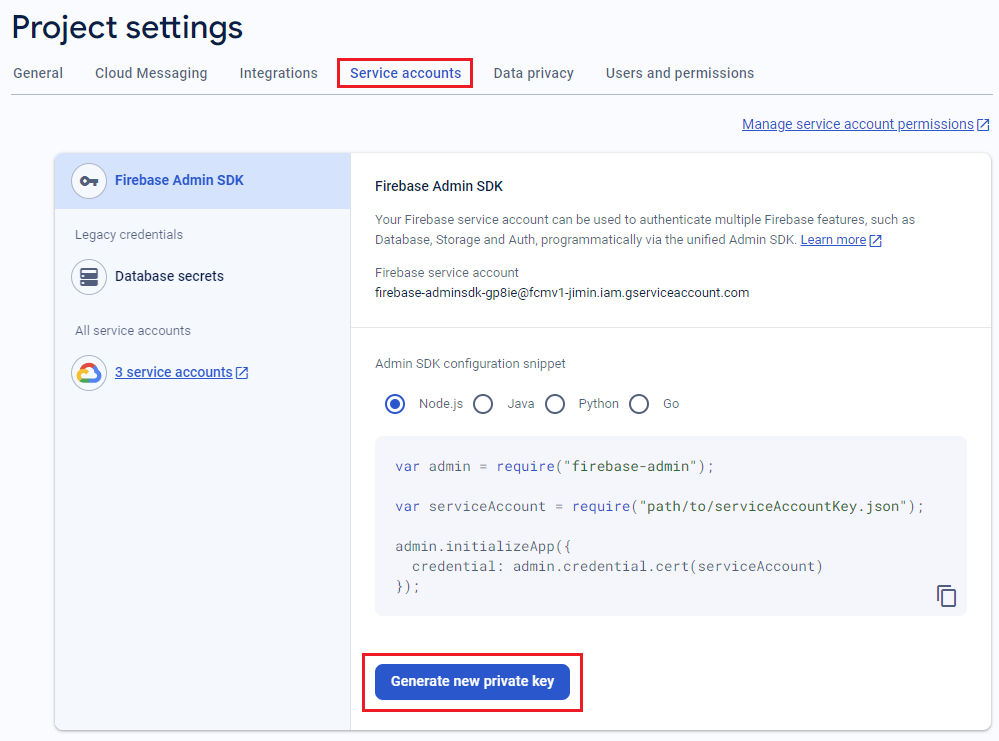
Task: Click the Project settings heading
Action: pos(127,28)
